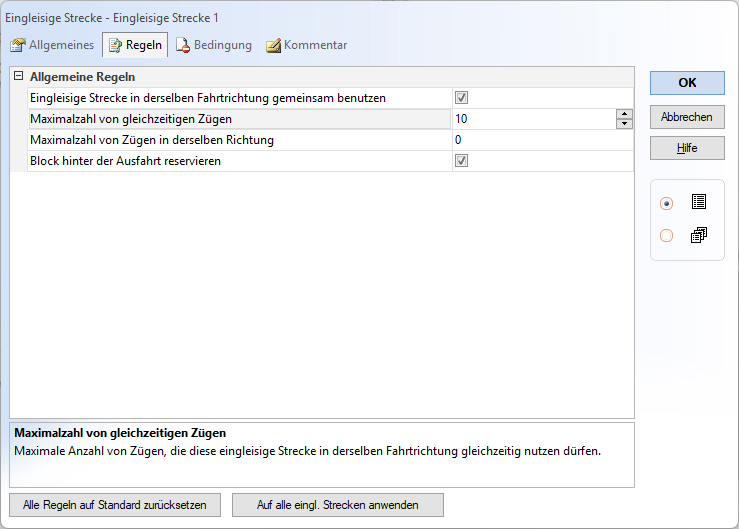The height and width of the screenshot is (529, 739).
Task: Collapse the Allgemeine Regeln section
Action: 18,76
